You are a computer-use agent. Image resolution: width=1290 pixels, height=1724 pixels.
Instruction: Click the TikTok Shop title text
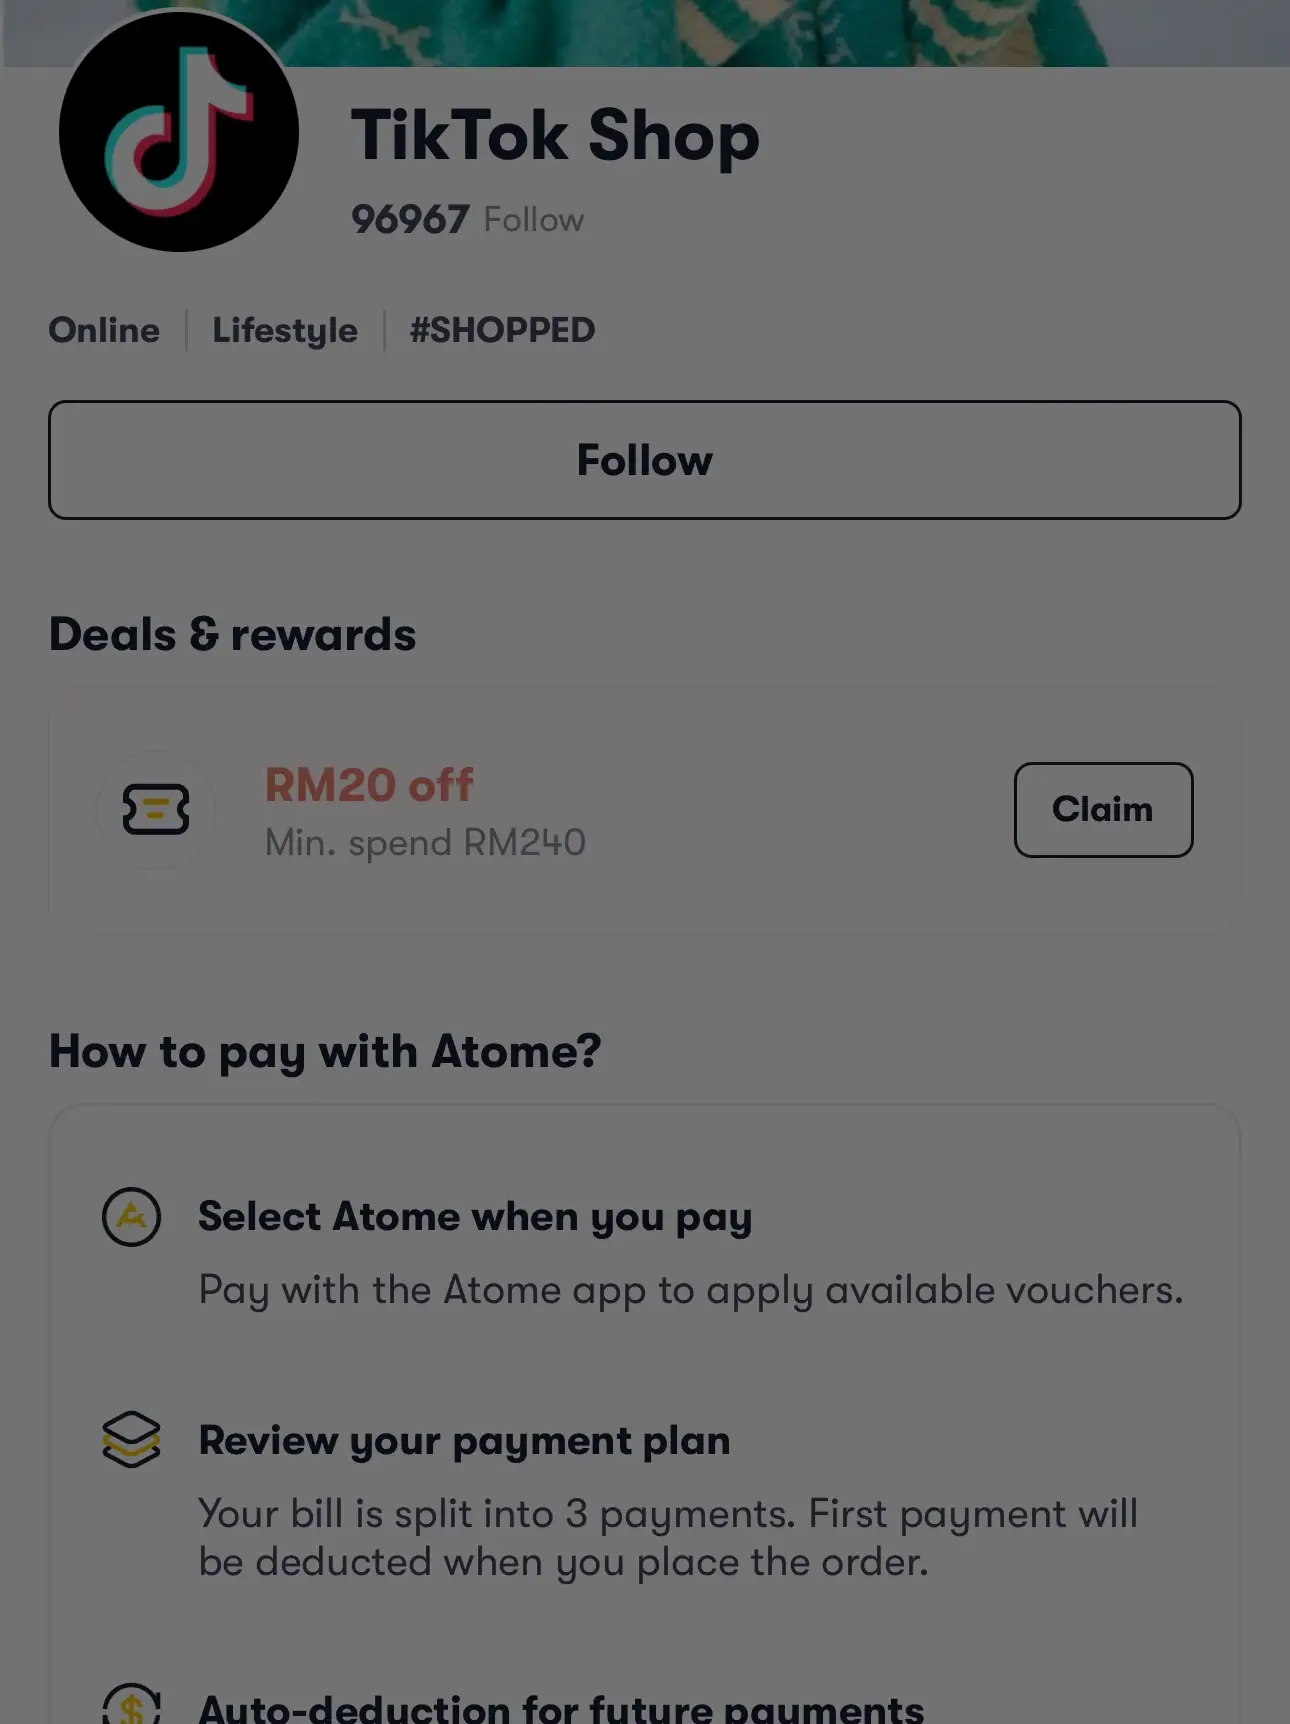555,135
